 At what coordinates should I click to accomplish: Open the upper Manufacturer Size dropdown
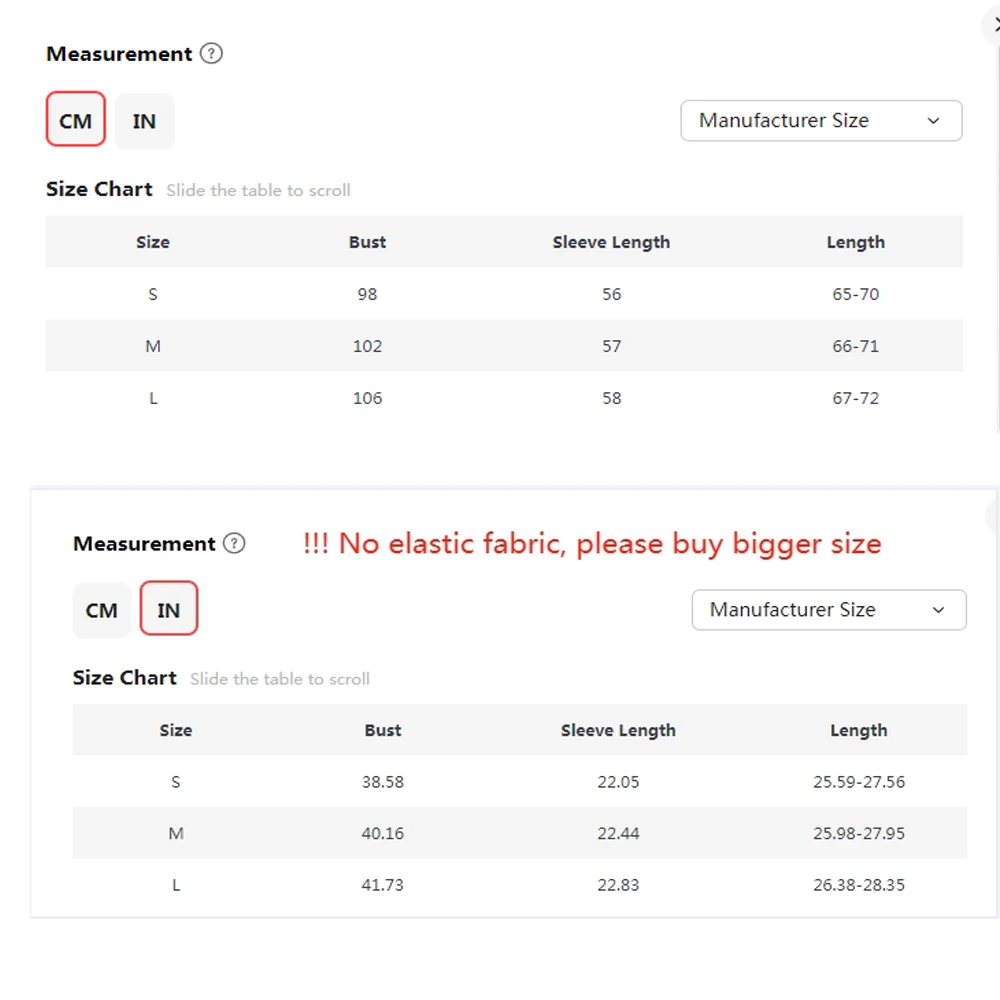(821, 121)
